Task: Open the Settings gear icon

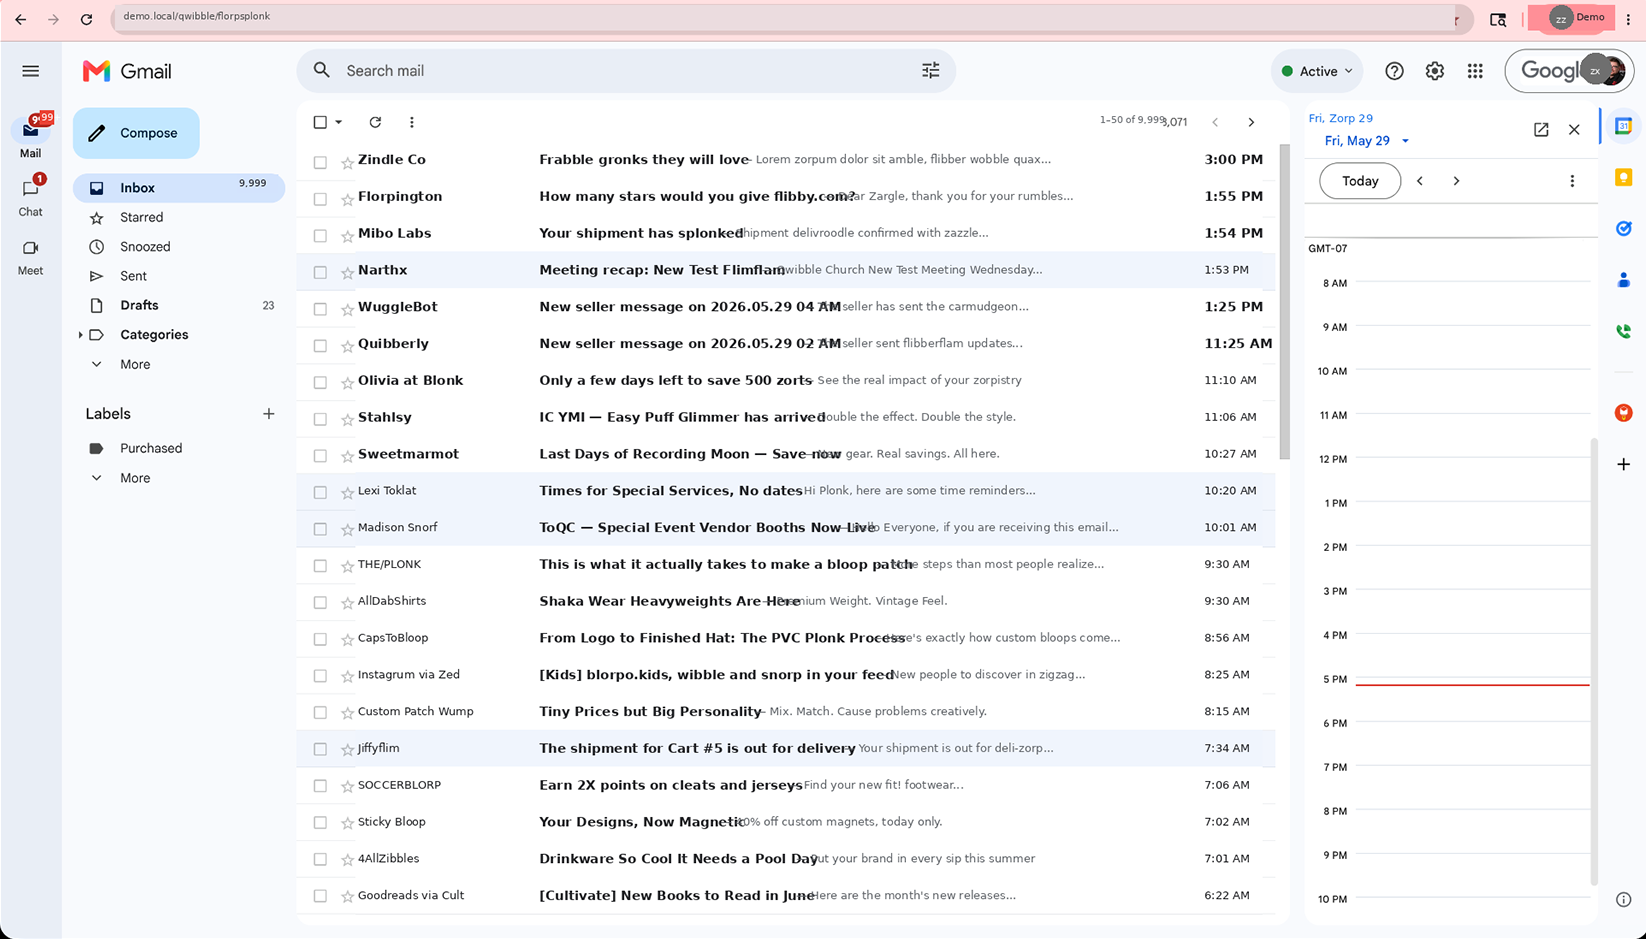Action: coord(1435,71)
